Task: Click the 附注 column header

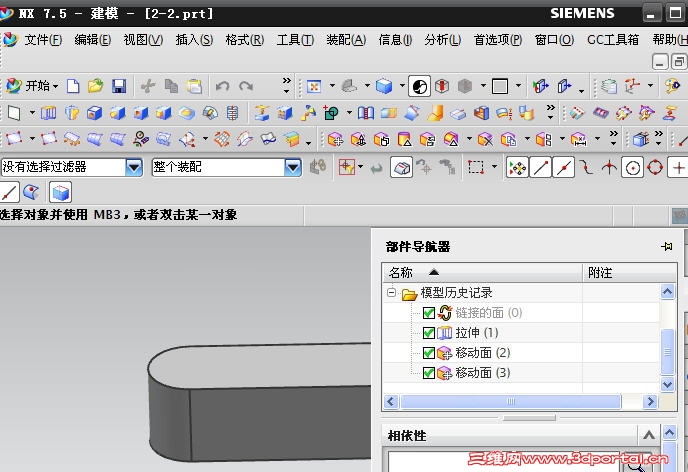Action: pos(630,272)
